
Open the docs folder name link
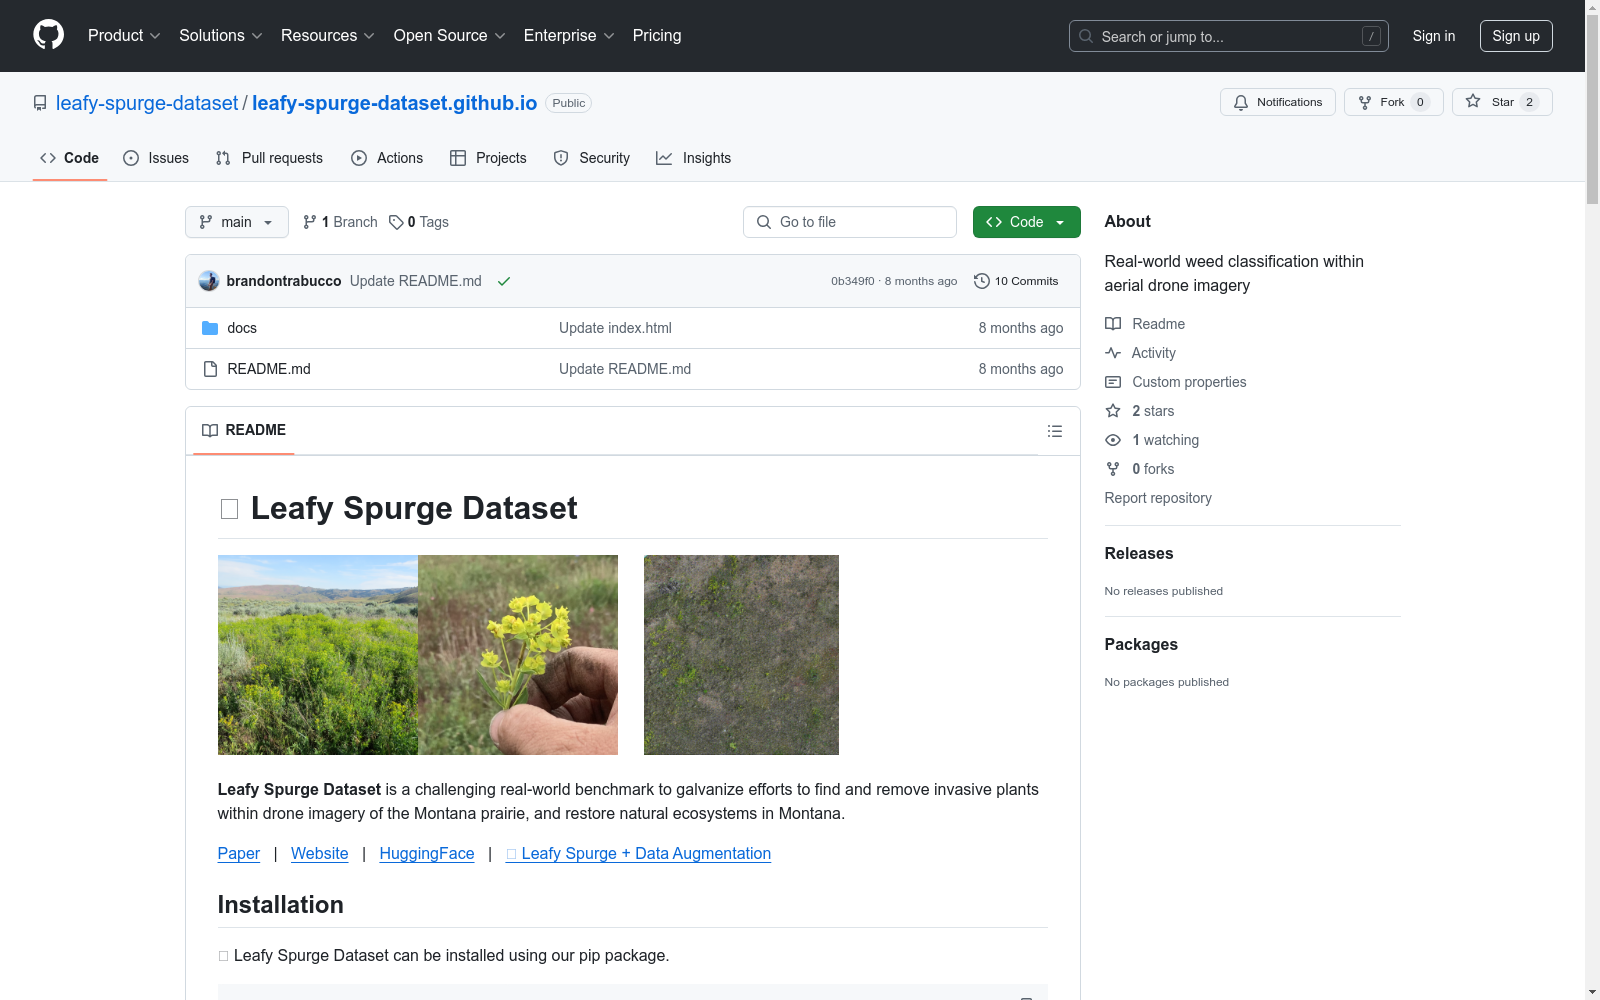tap(242, 328)
